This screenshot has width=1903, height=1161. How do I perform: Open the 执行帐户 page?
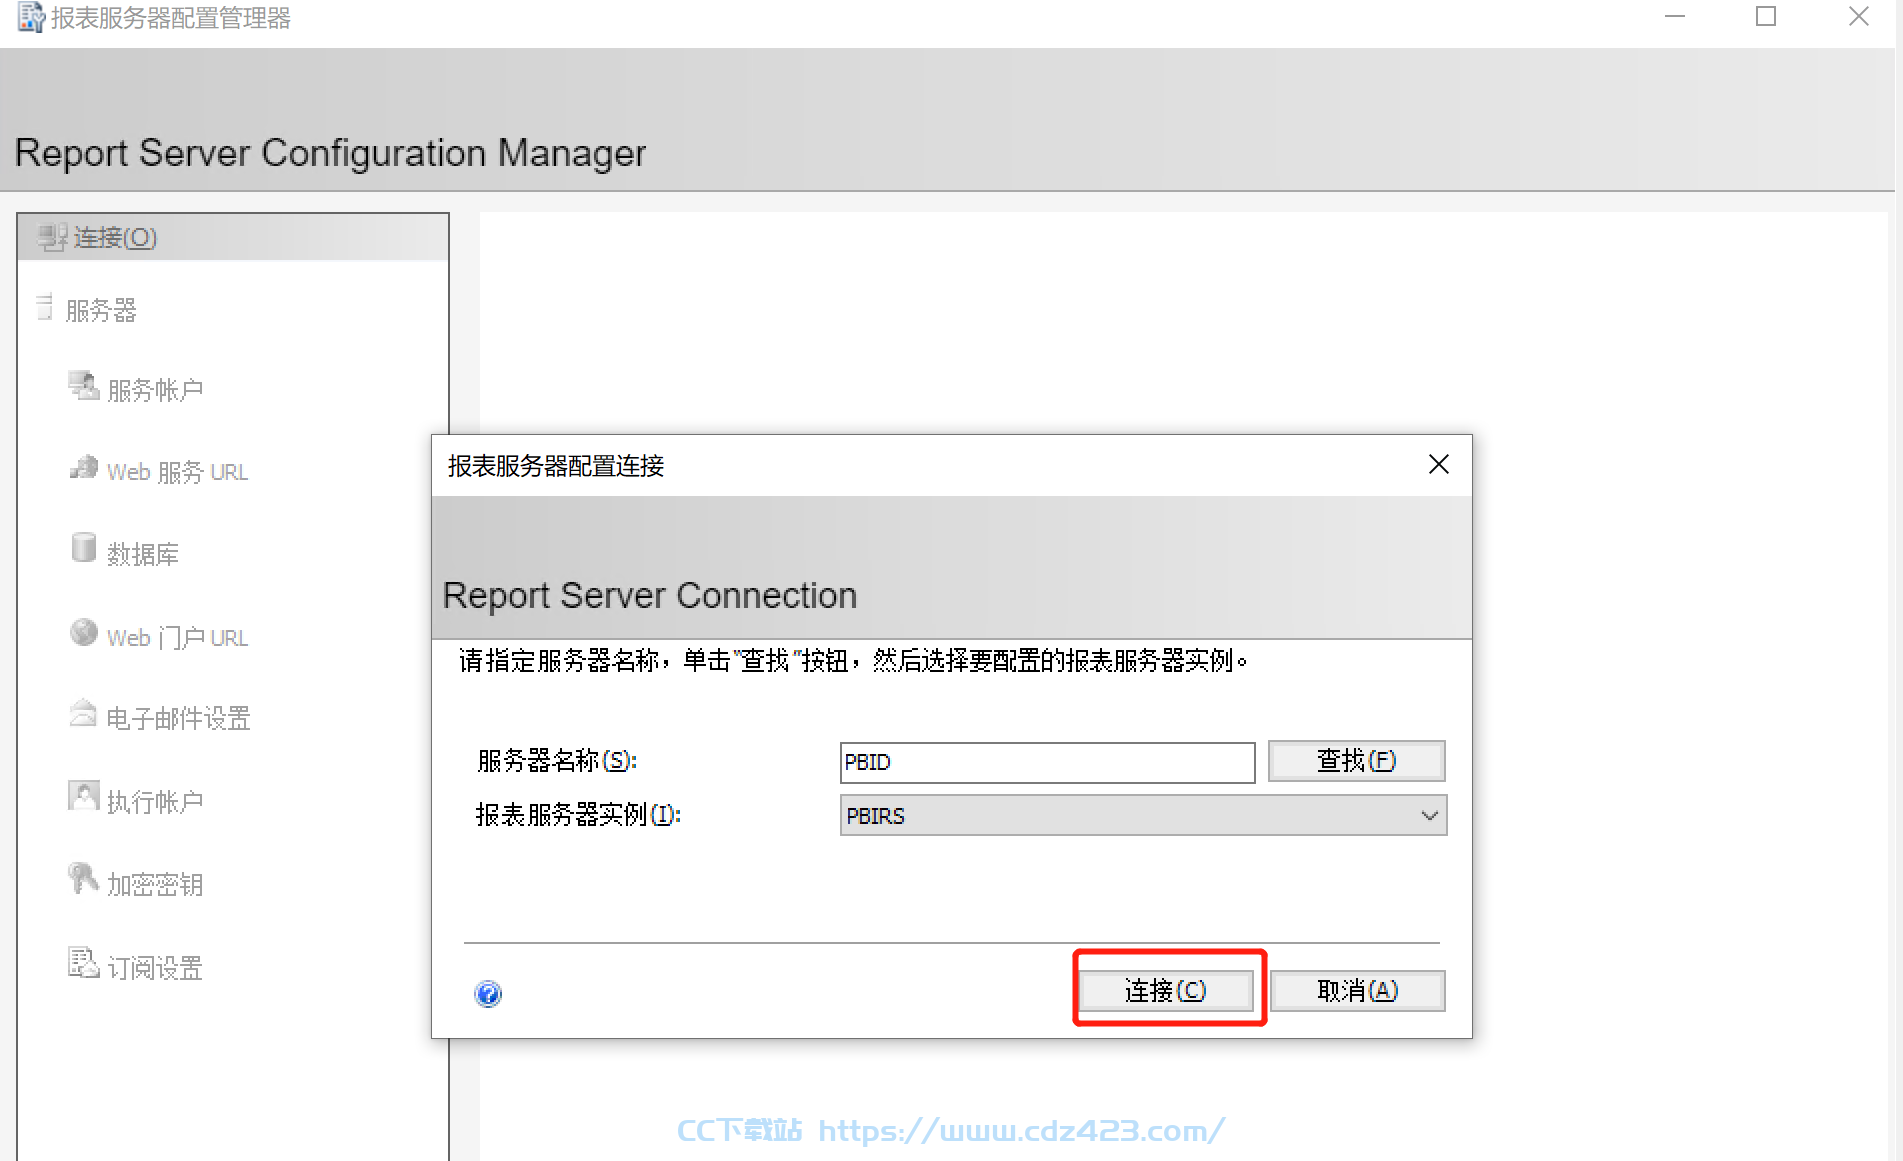(x=155, y=802)
